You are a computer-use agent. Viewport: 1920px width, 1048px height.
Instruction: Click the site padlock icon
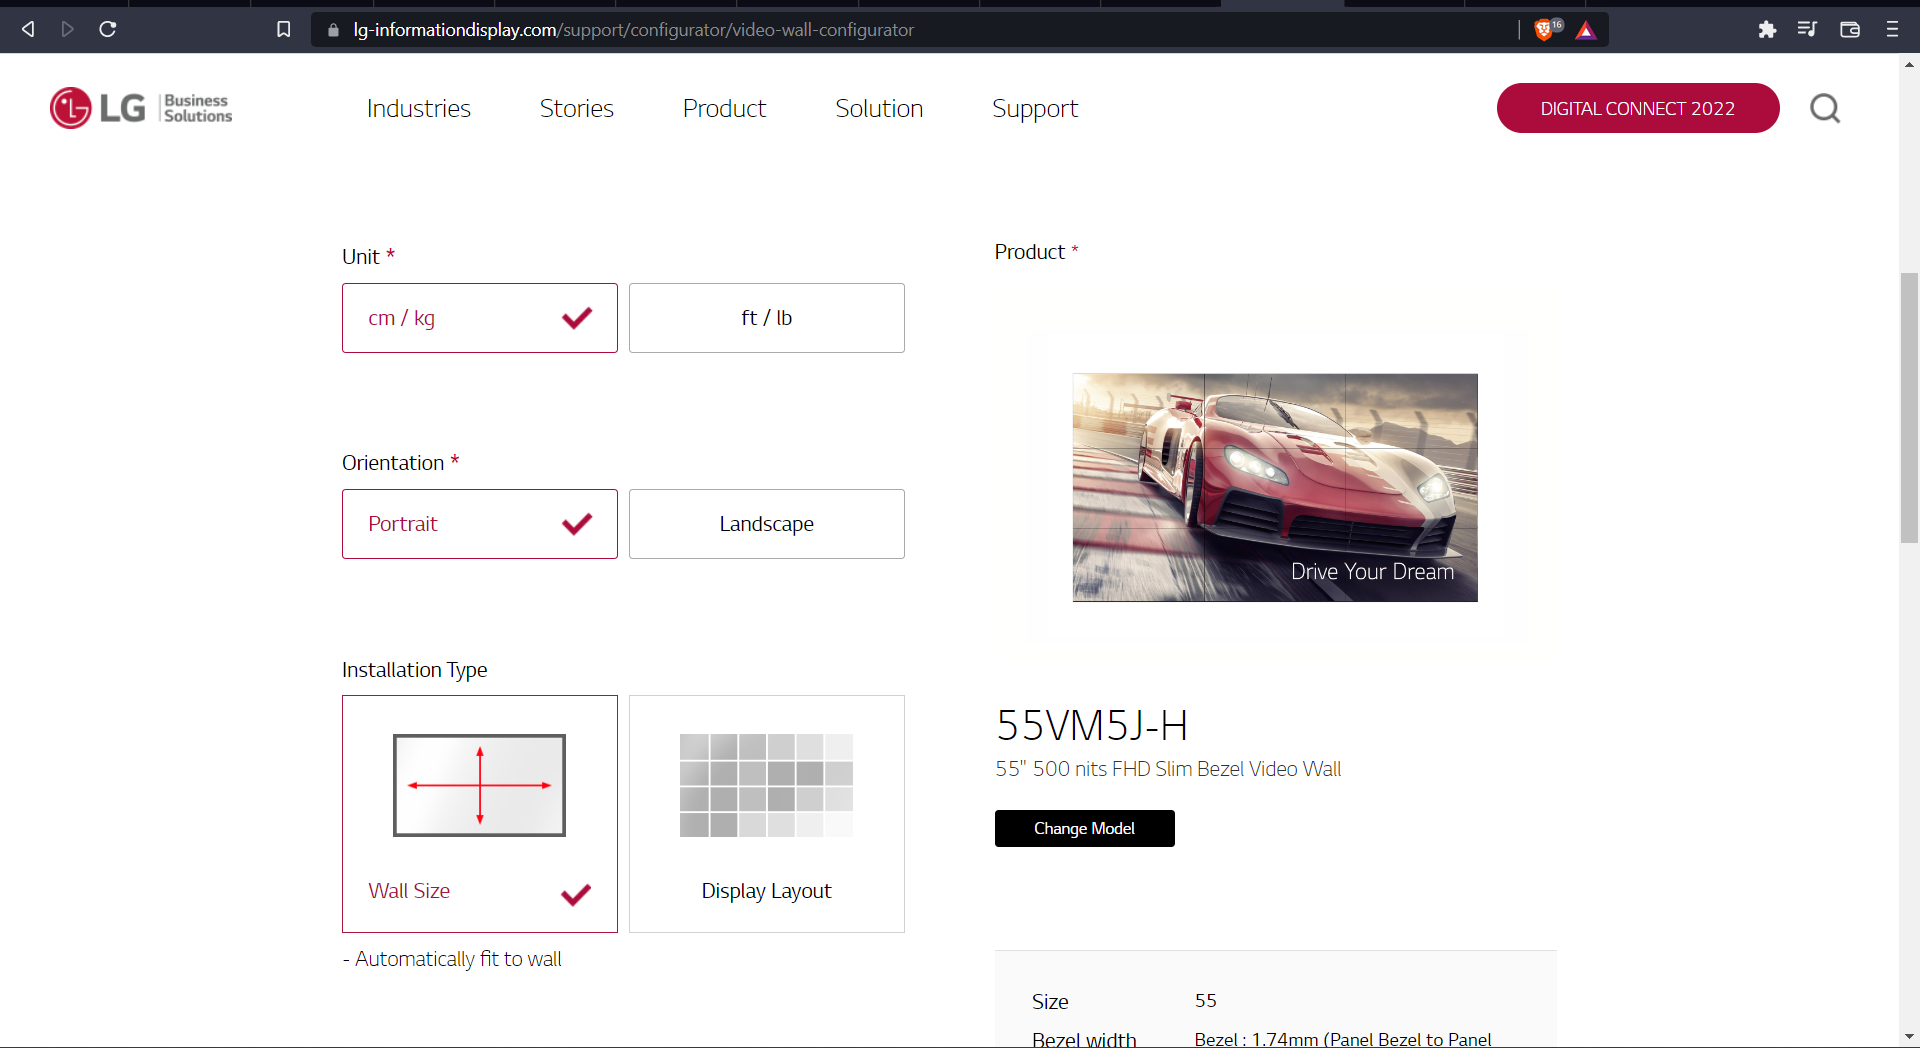(334, 30)
